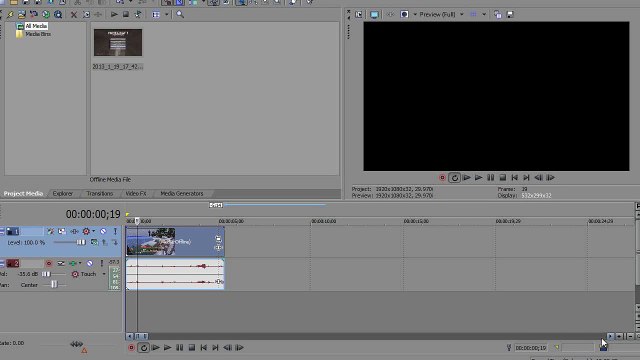640x360 pixels.
Task: Open Automation Settings dropdown on track 1
Action: pos(93,231)
